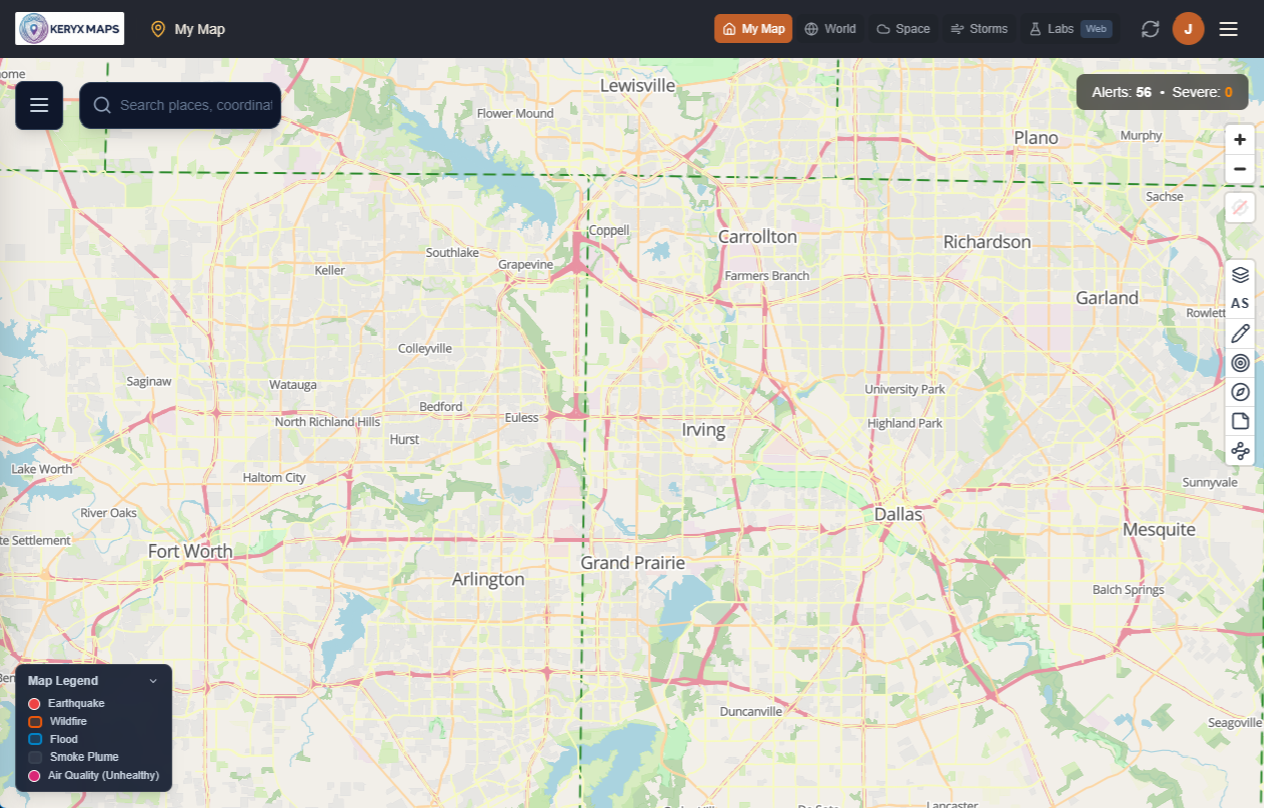Click the My Map location pin icon
The height and width of the screenshot is (808, 1264).
158,29
